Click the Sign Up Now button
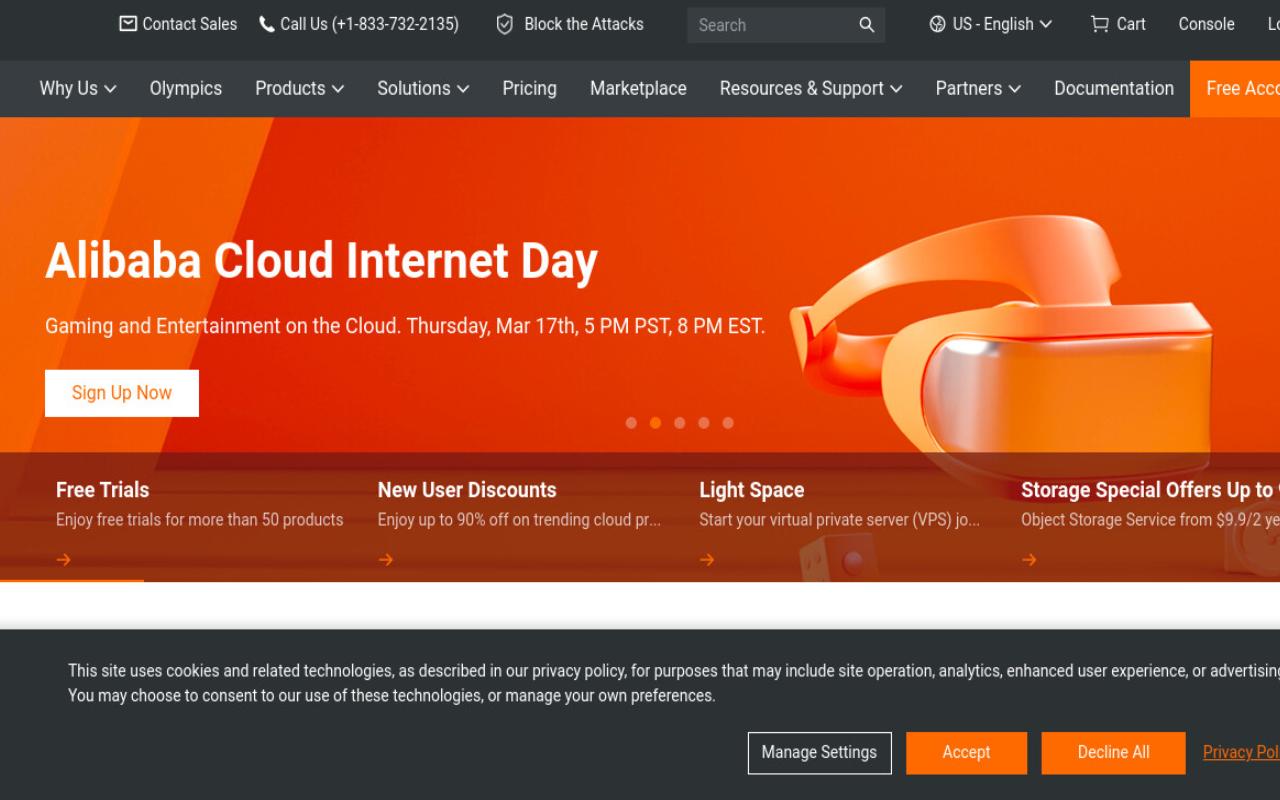Image resolution: width=1280 pixels, height=800 pixels. [122, 393]
